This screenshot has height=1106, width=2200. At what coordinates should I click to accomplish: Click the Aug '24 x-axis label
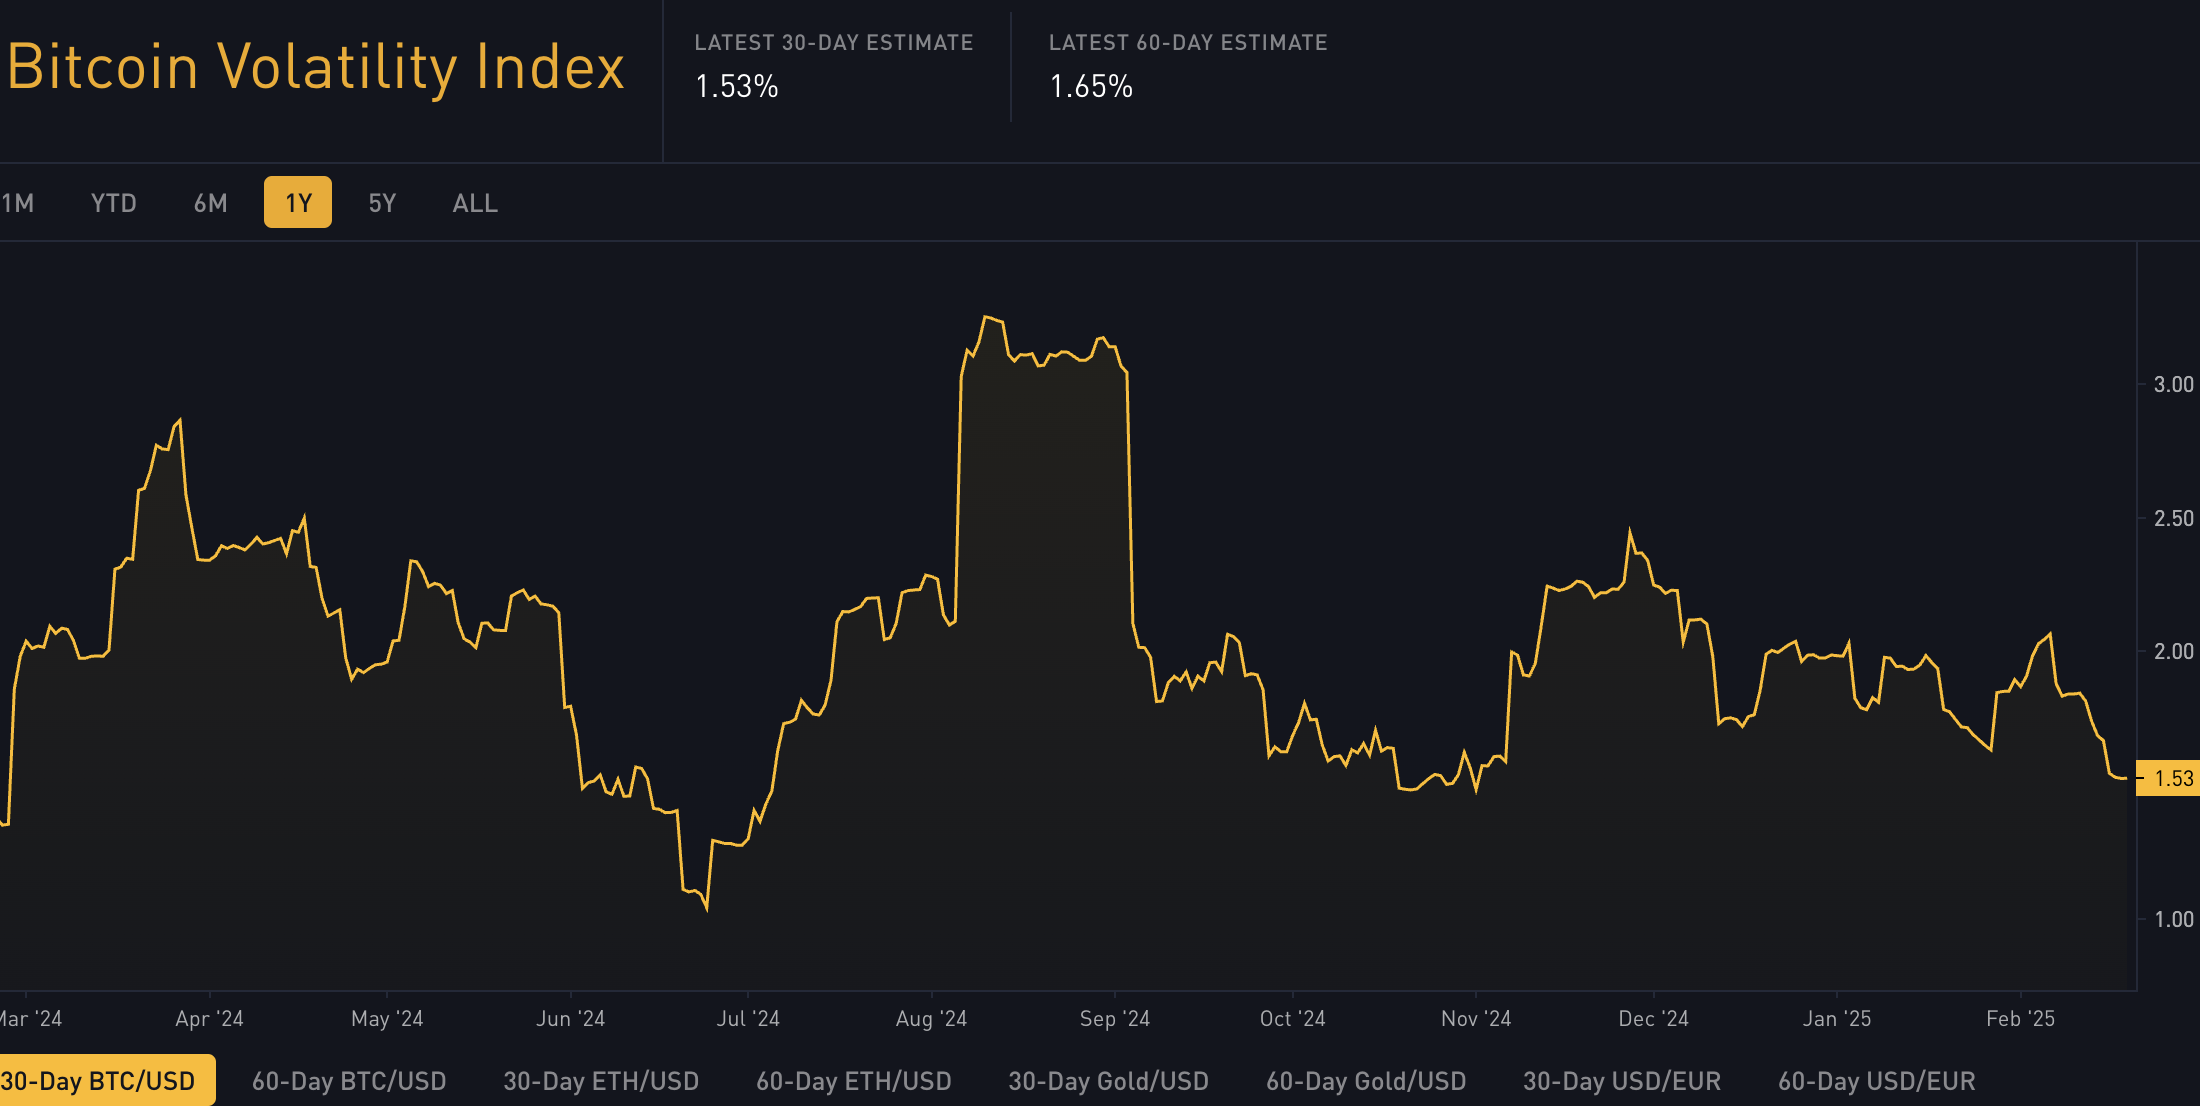coord(931,1019)
